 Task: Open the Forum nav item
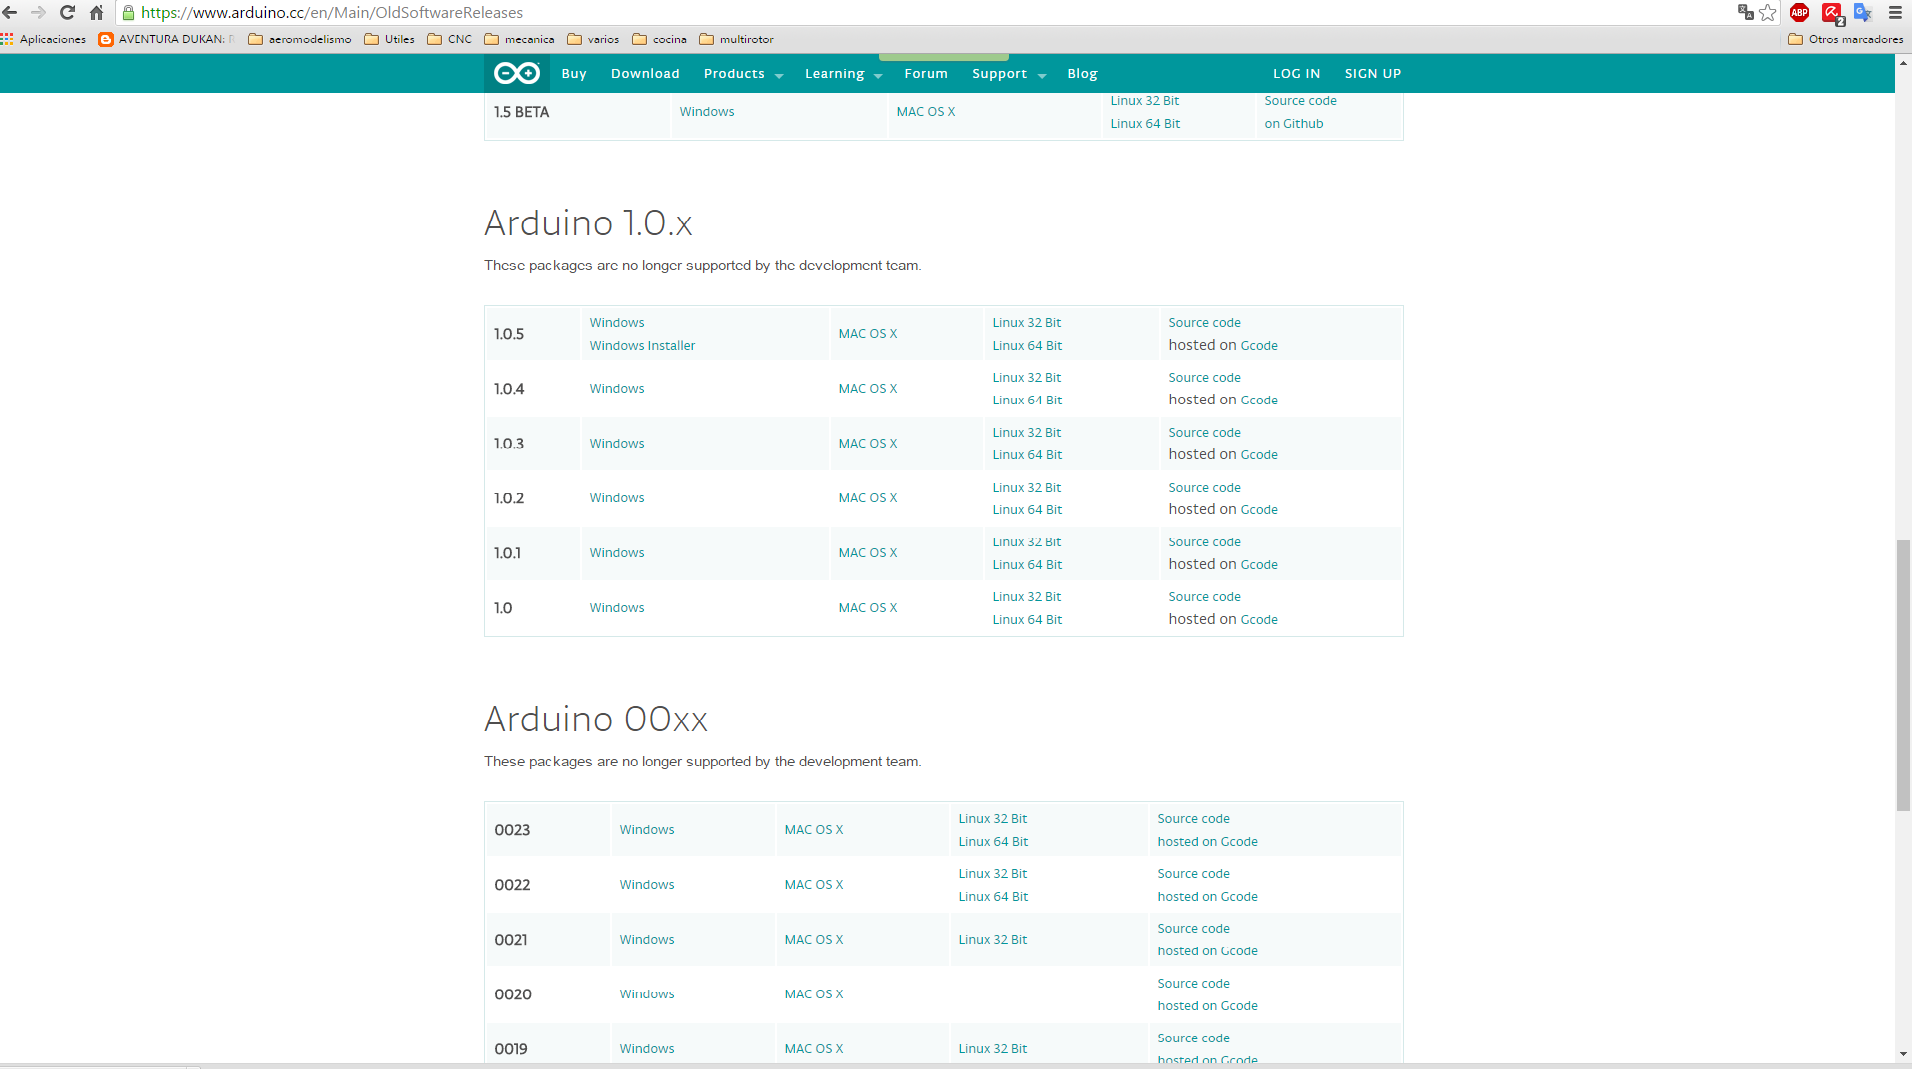[x=925, y=74]
